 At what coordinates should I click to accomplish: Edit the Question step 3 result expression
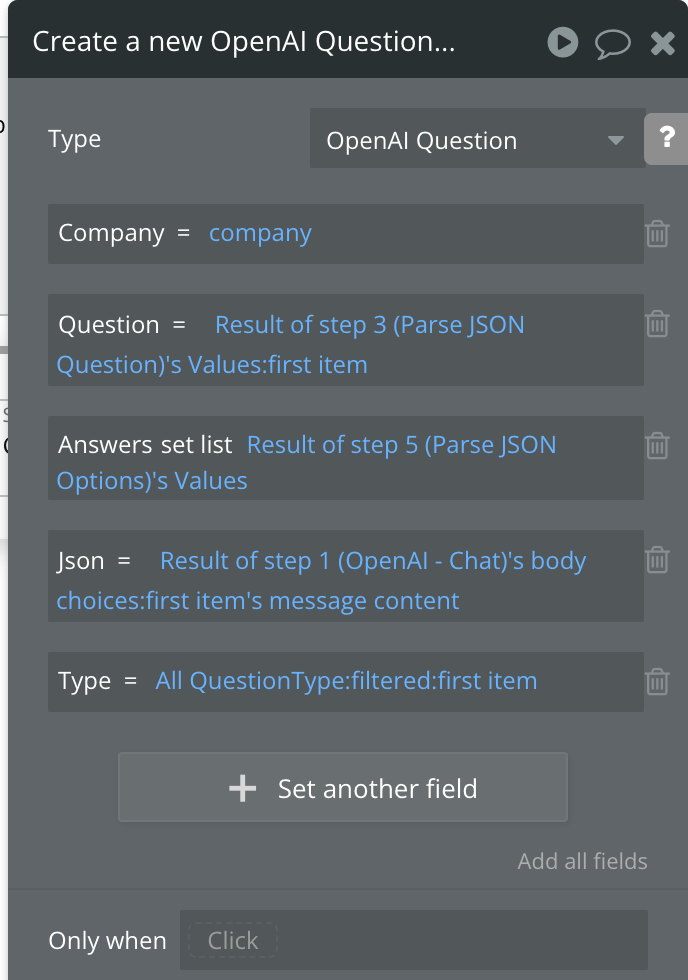click(369, 324)
